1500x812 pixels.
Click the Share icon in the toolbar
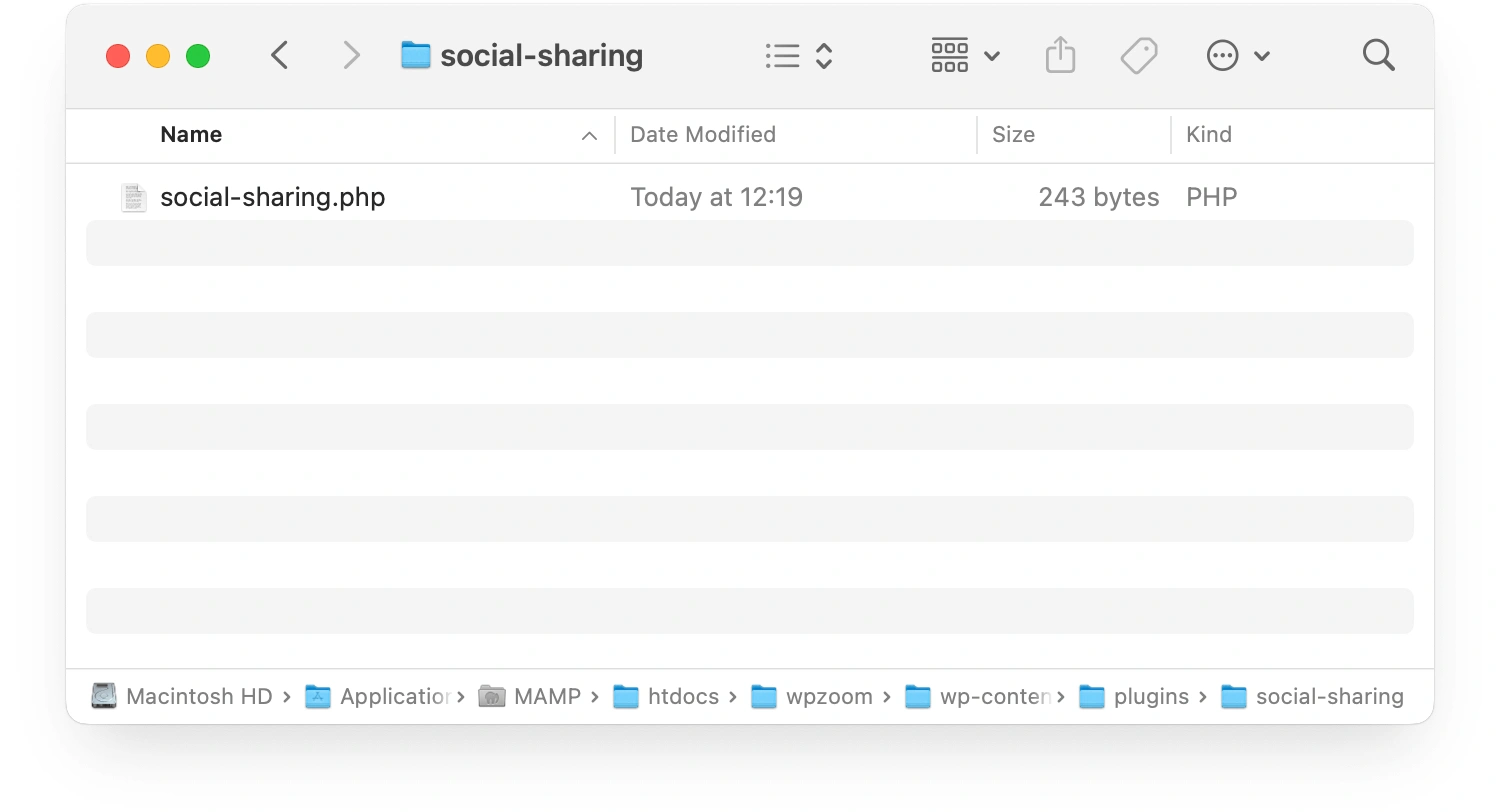(x=1060, y=55)
